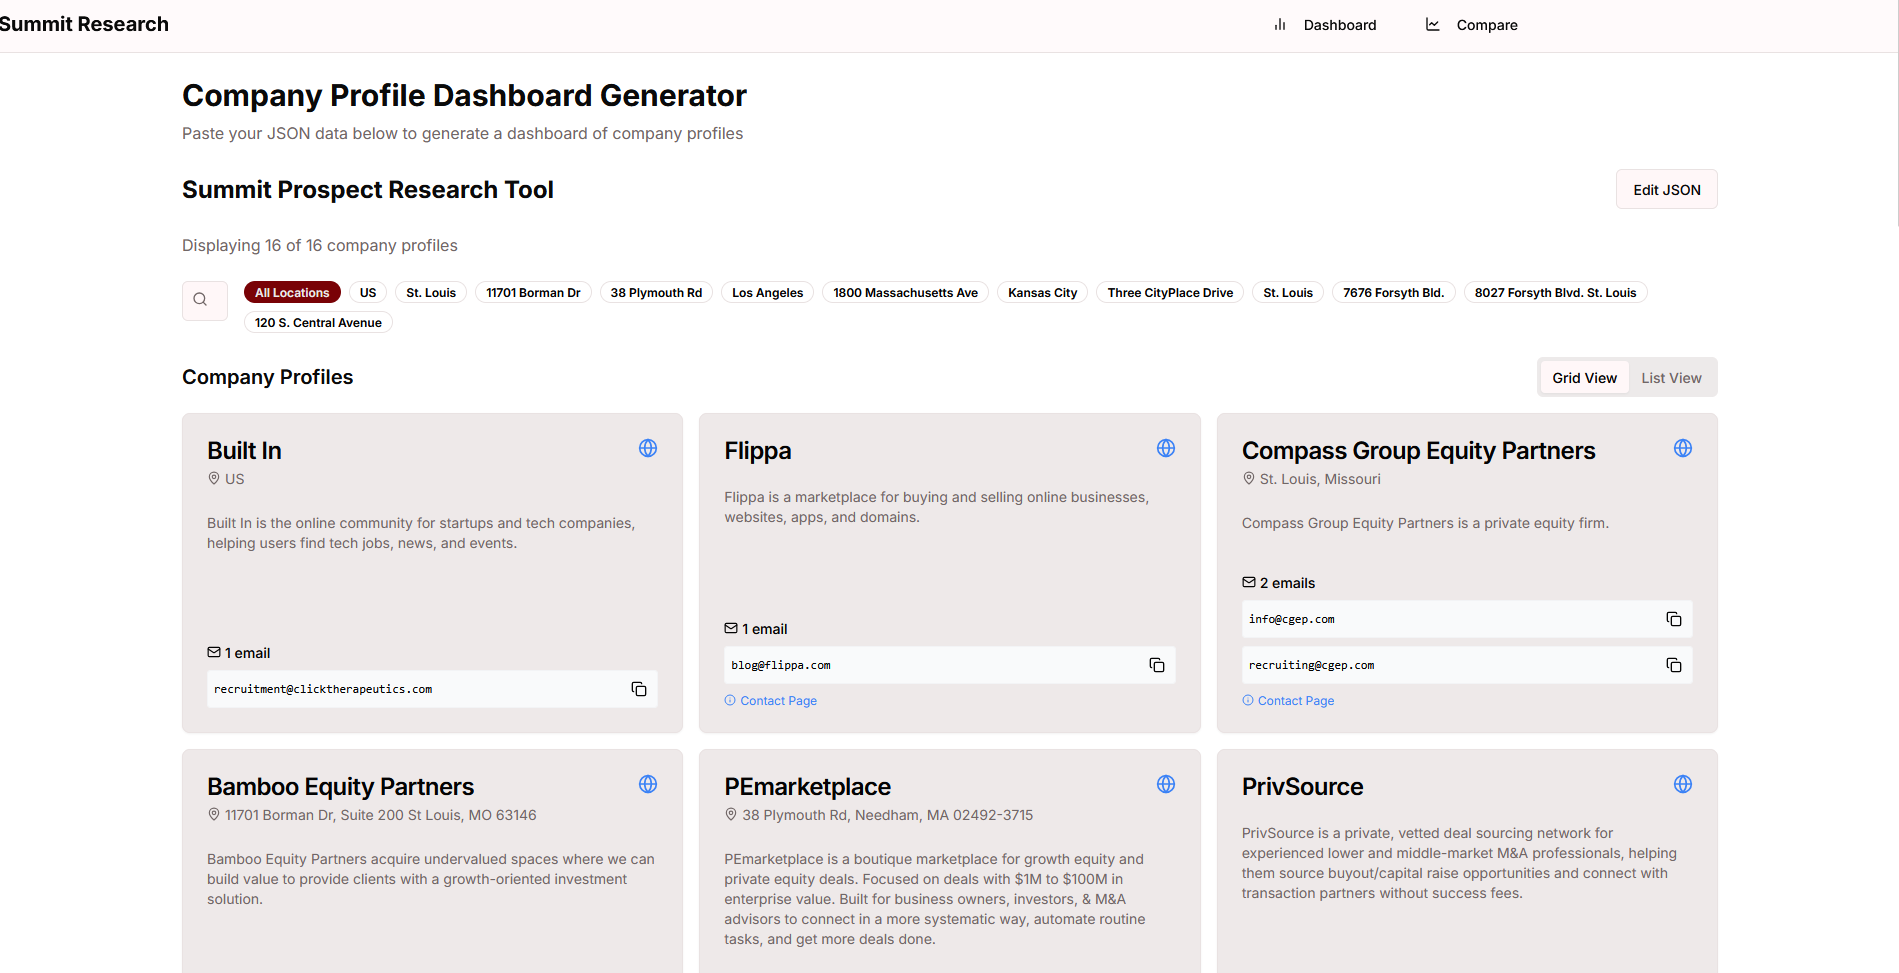Image resolution: width=1899 pixels, height=973 pixels.
Task: Filter companies by Kansas City
Action: [x=1042, y=293]
